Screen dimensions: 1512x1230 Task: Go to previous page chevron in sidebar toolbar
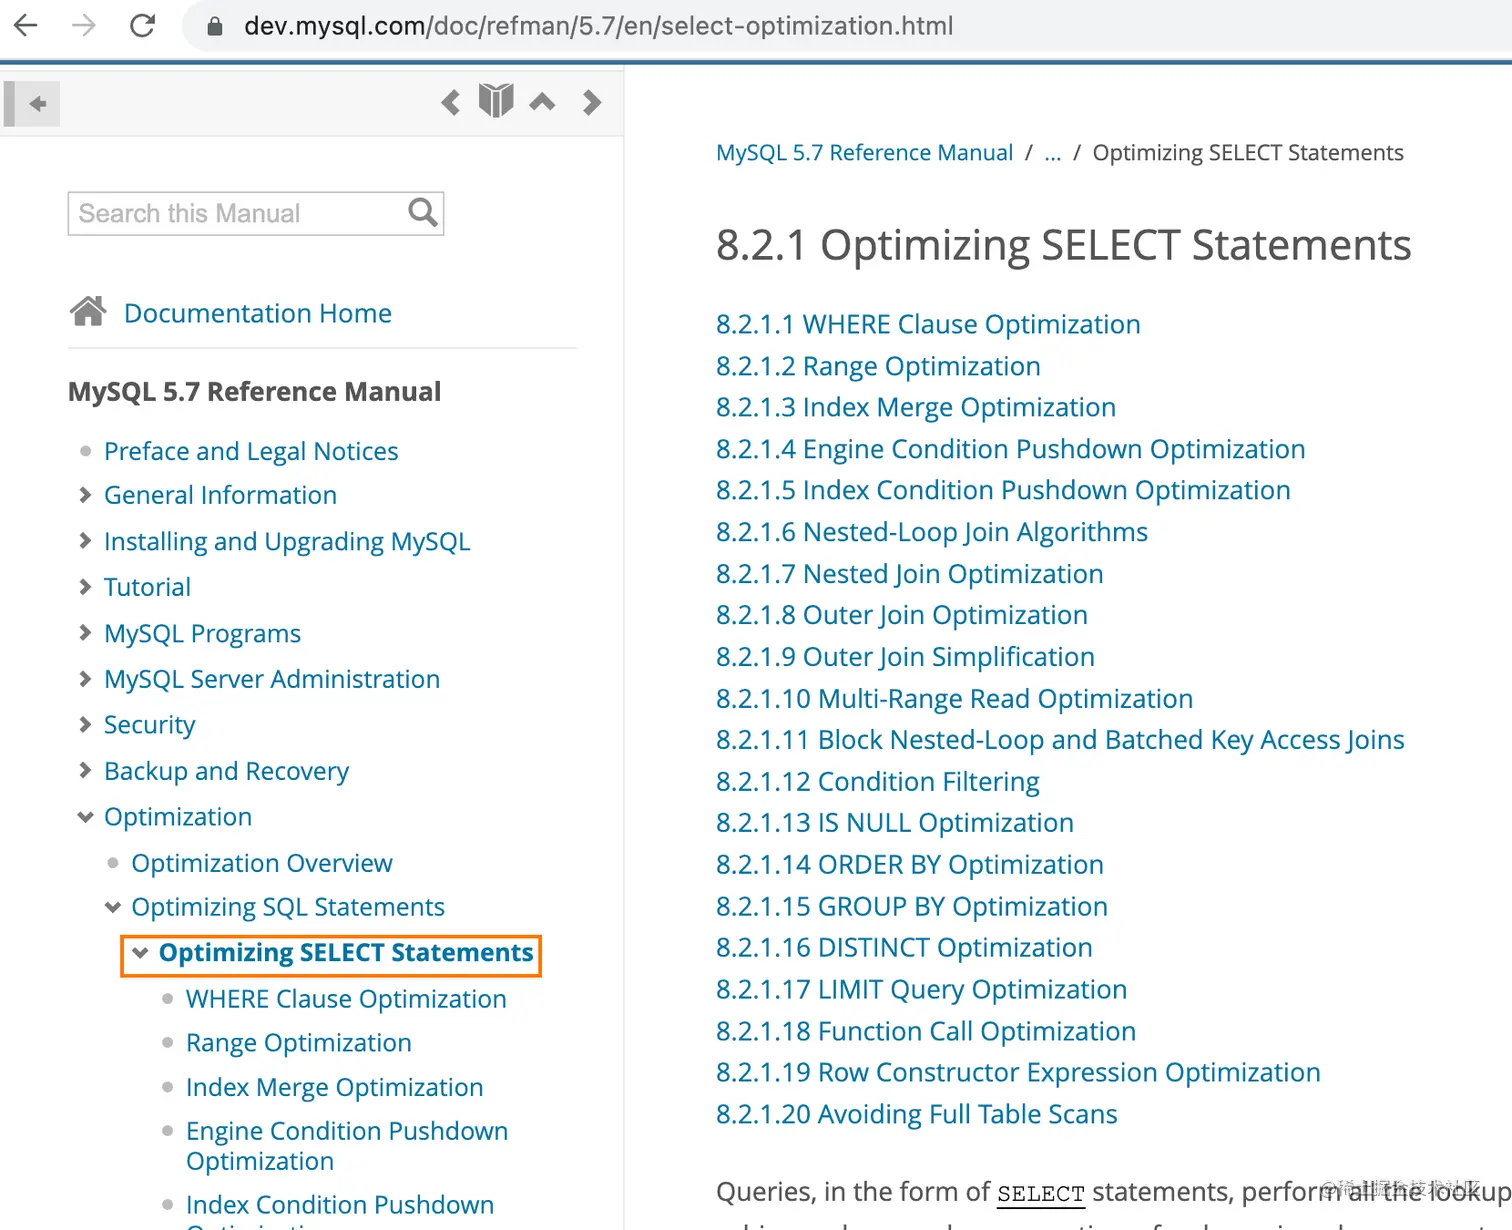[x=451, y=102]
